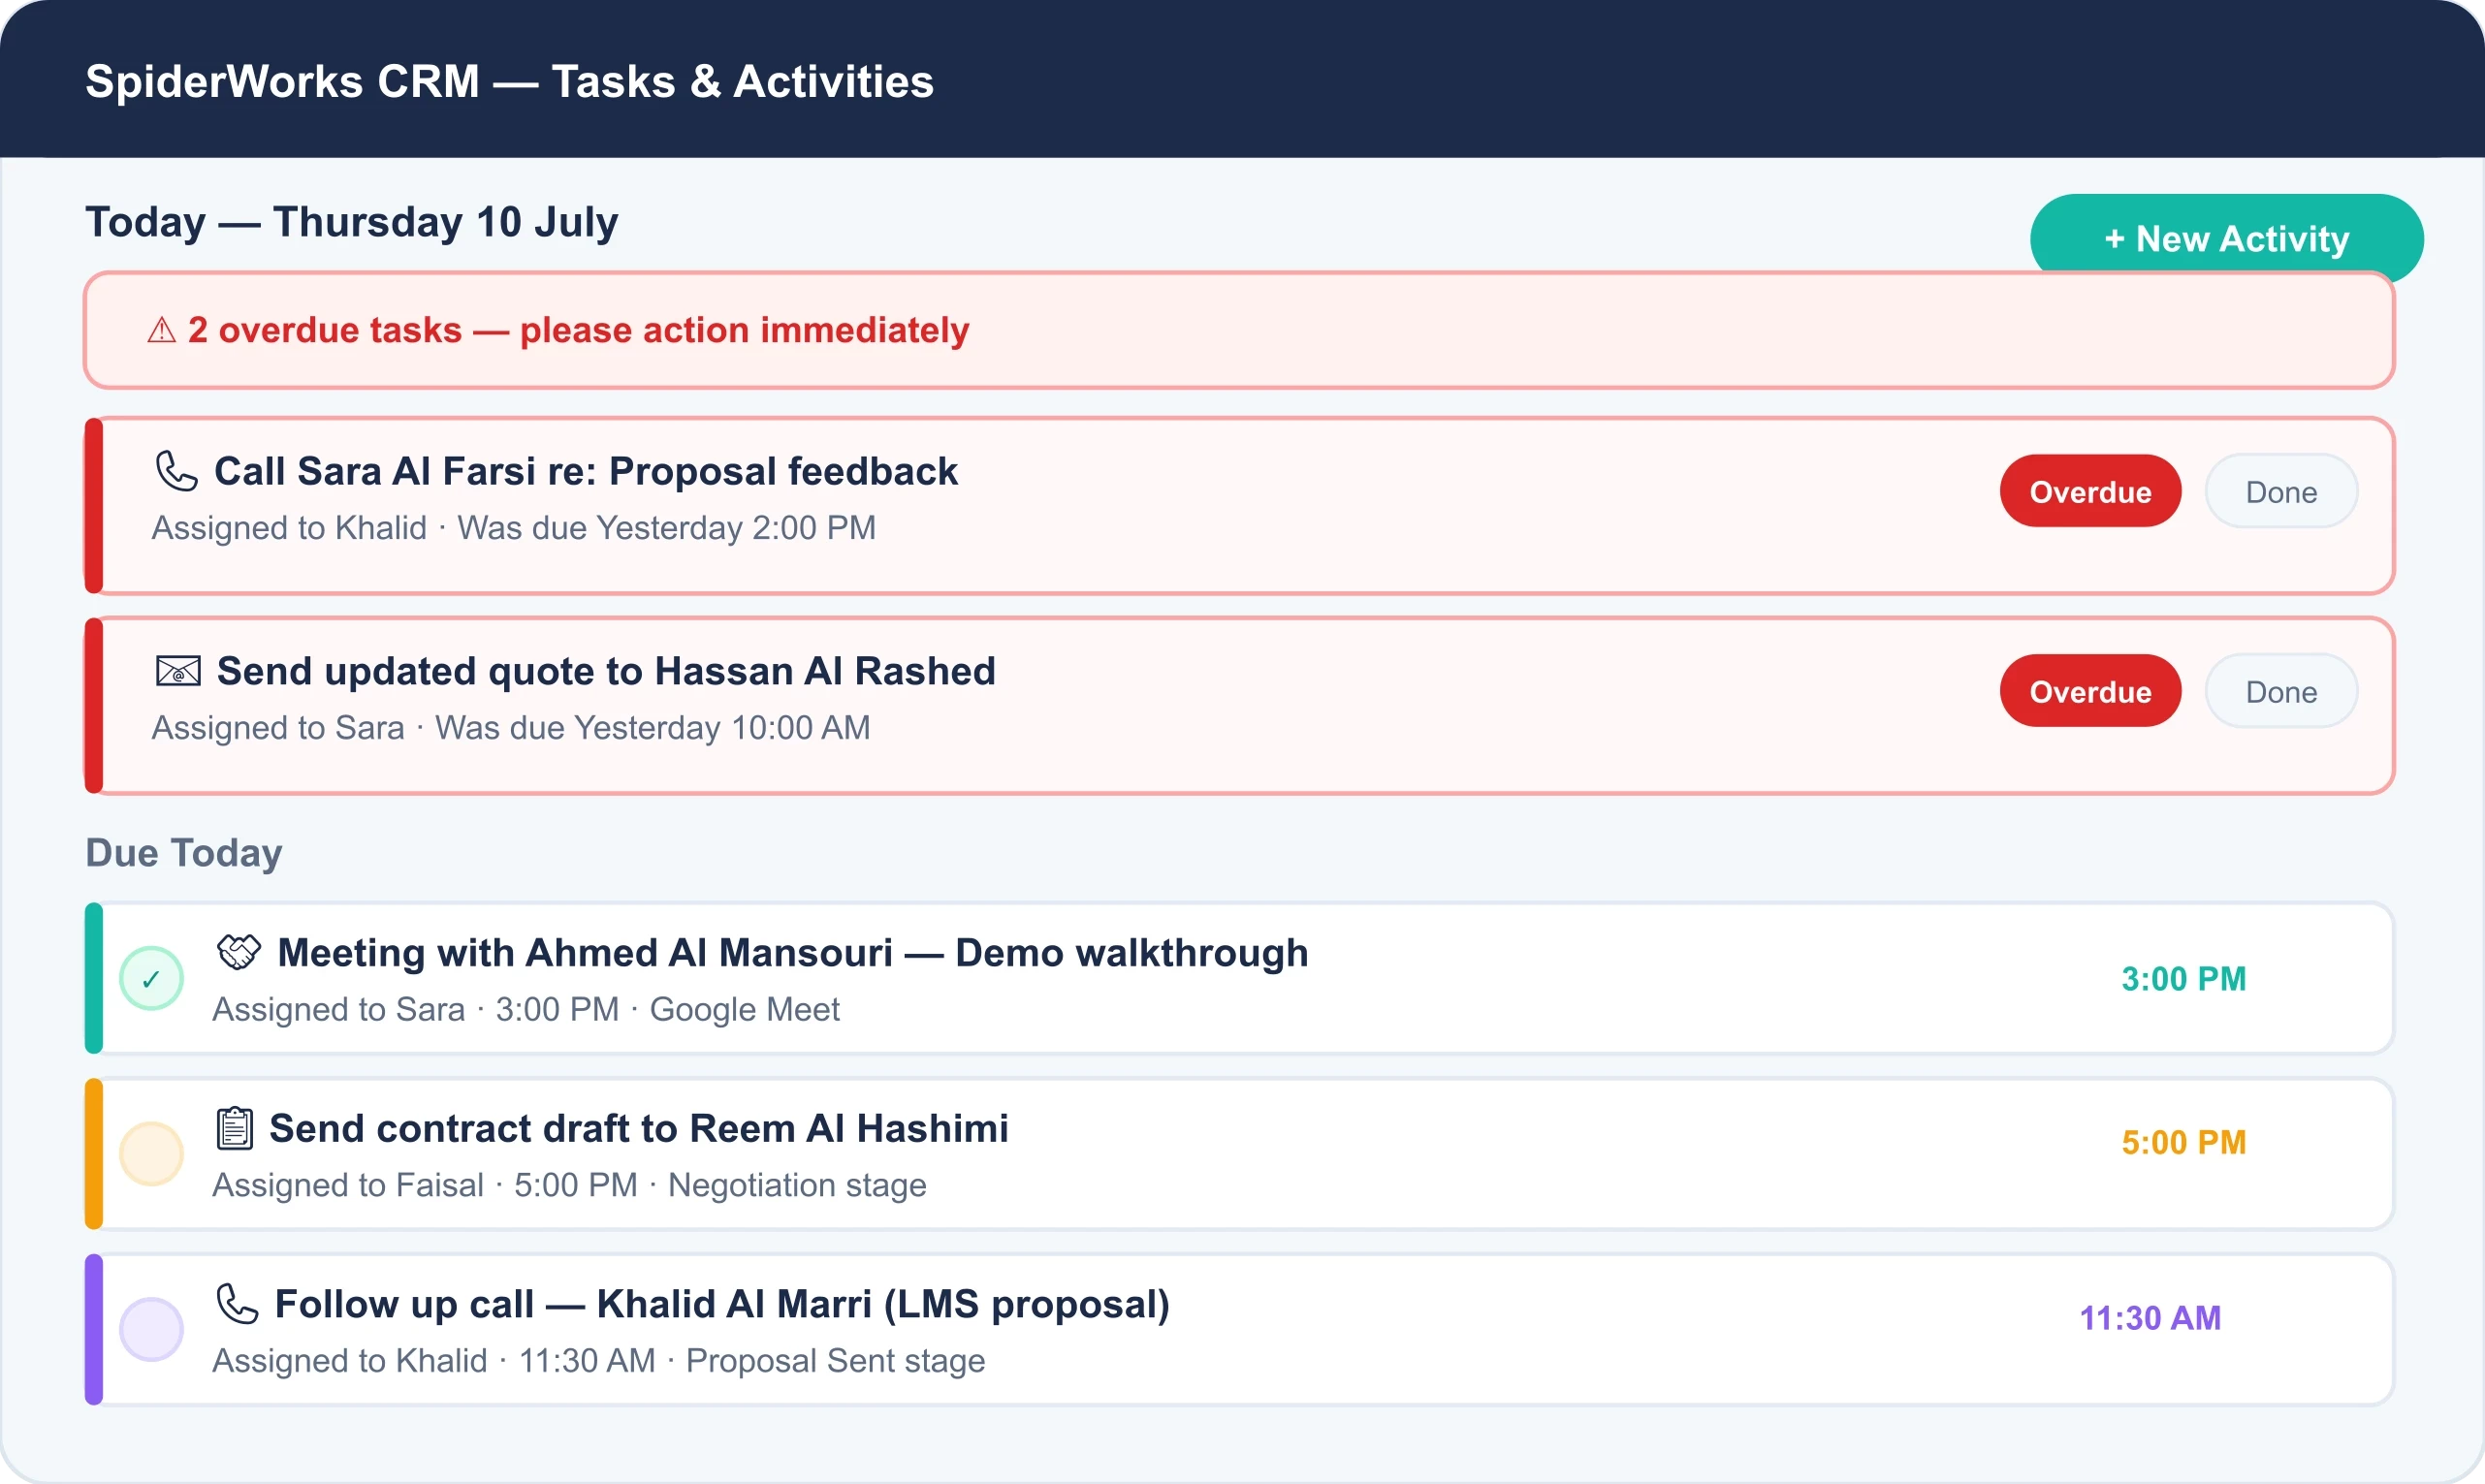The image size is (2485, 1484).
Task: Mark Reem Al Hashimi contract task complete
Action: [x=151, y=1154]
